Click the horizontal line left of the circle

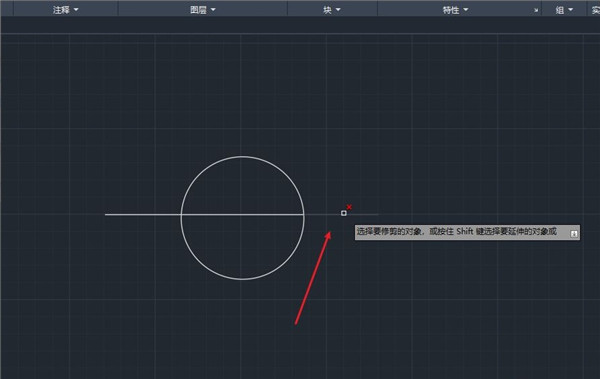(x=142, y=214)
